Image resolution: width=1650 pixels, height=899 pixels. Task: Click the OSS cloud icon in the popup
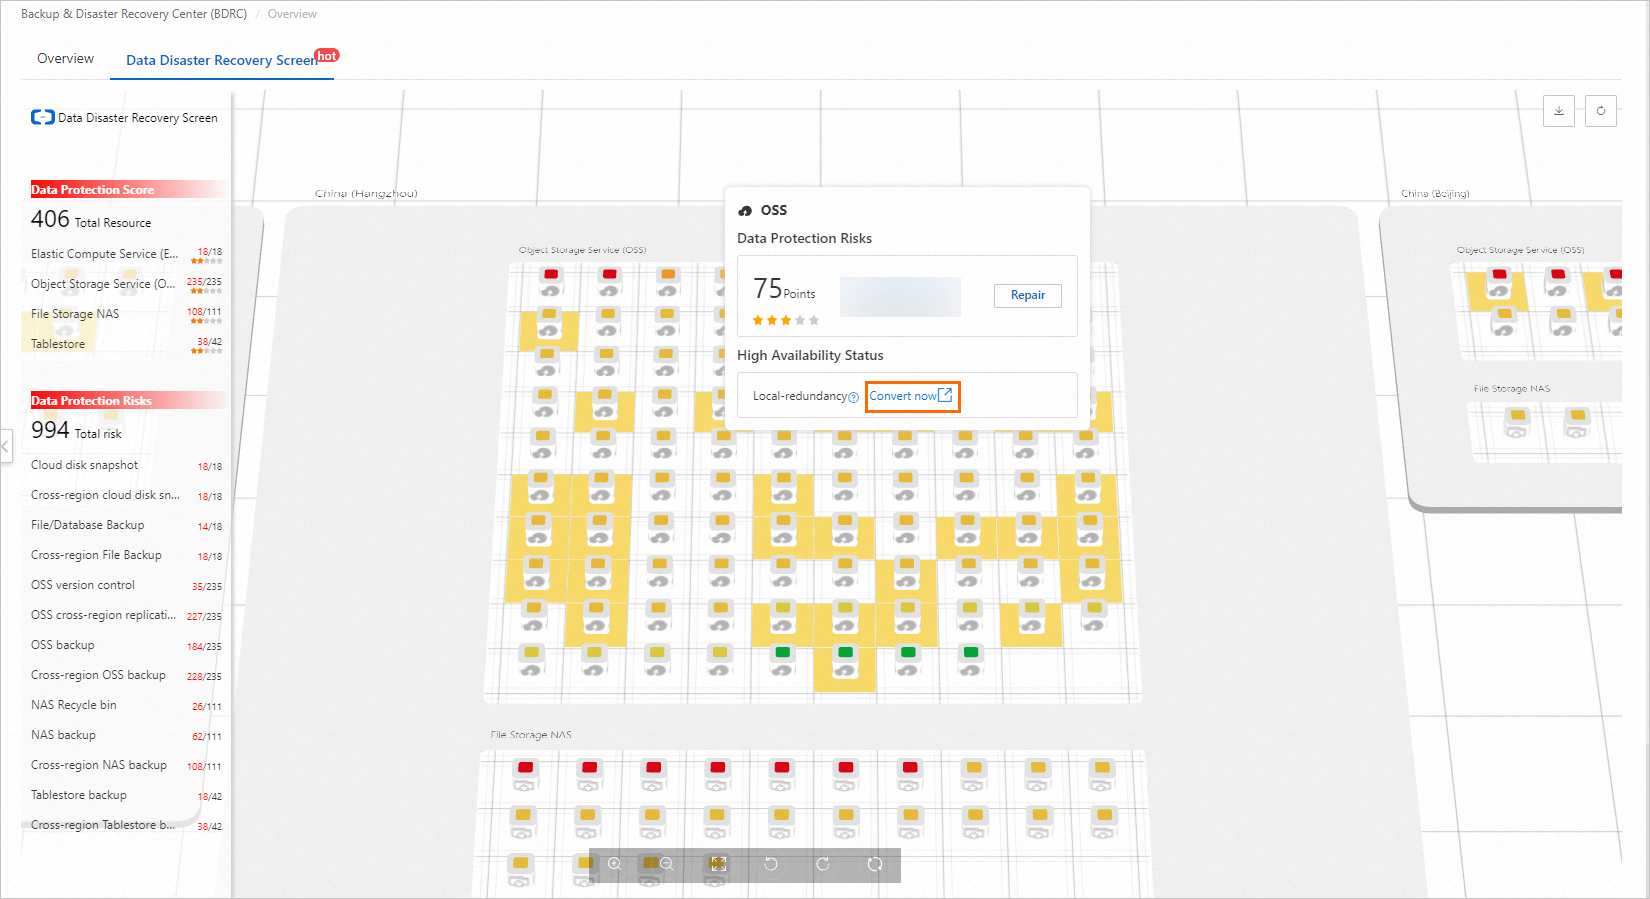click(745, 211)
